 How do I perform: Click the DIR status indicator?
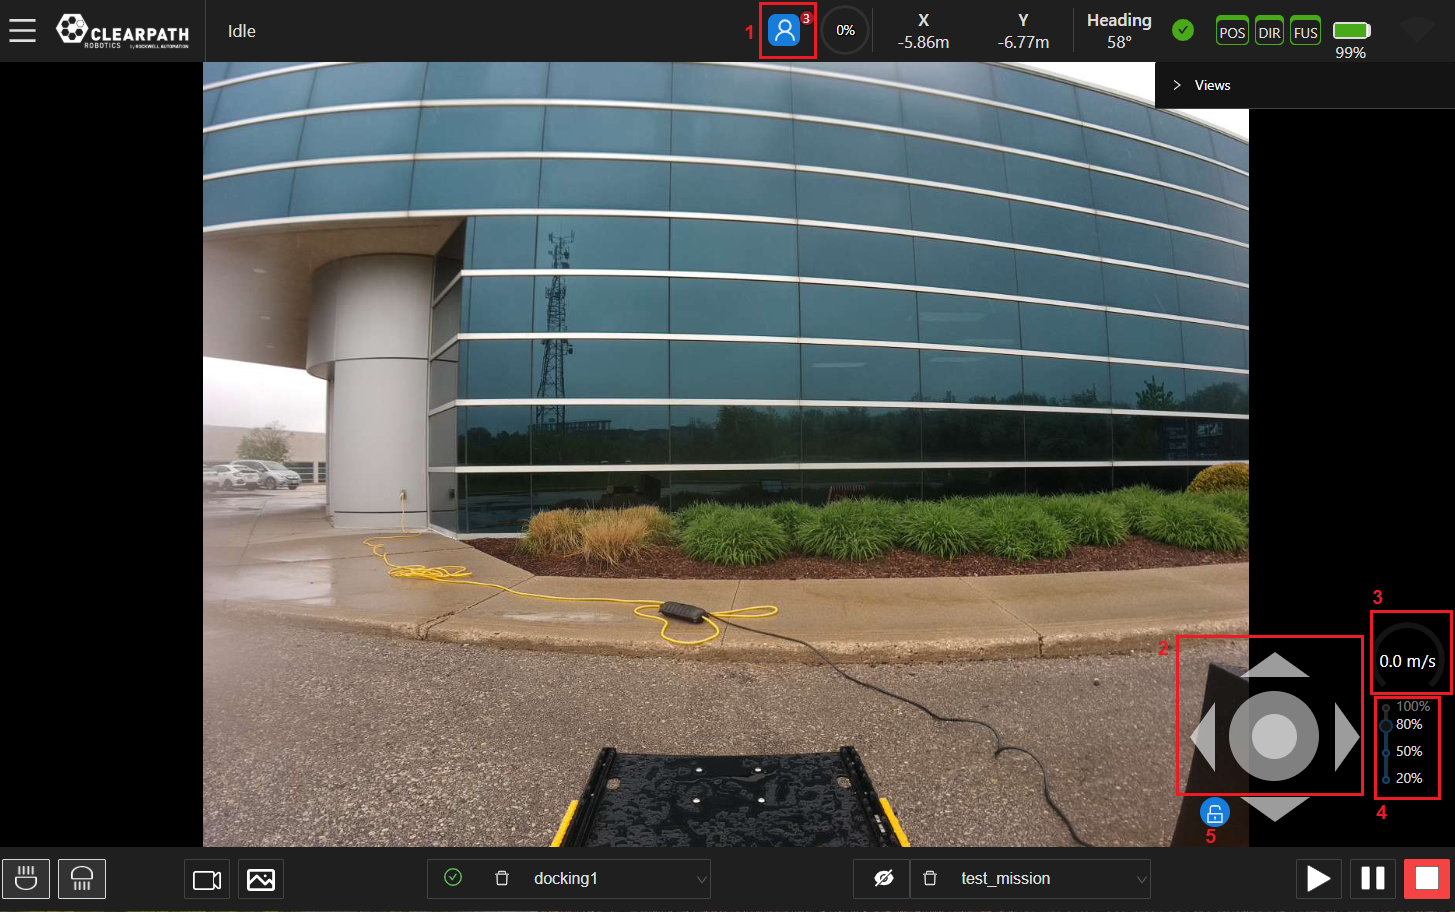coord(1269,32)
